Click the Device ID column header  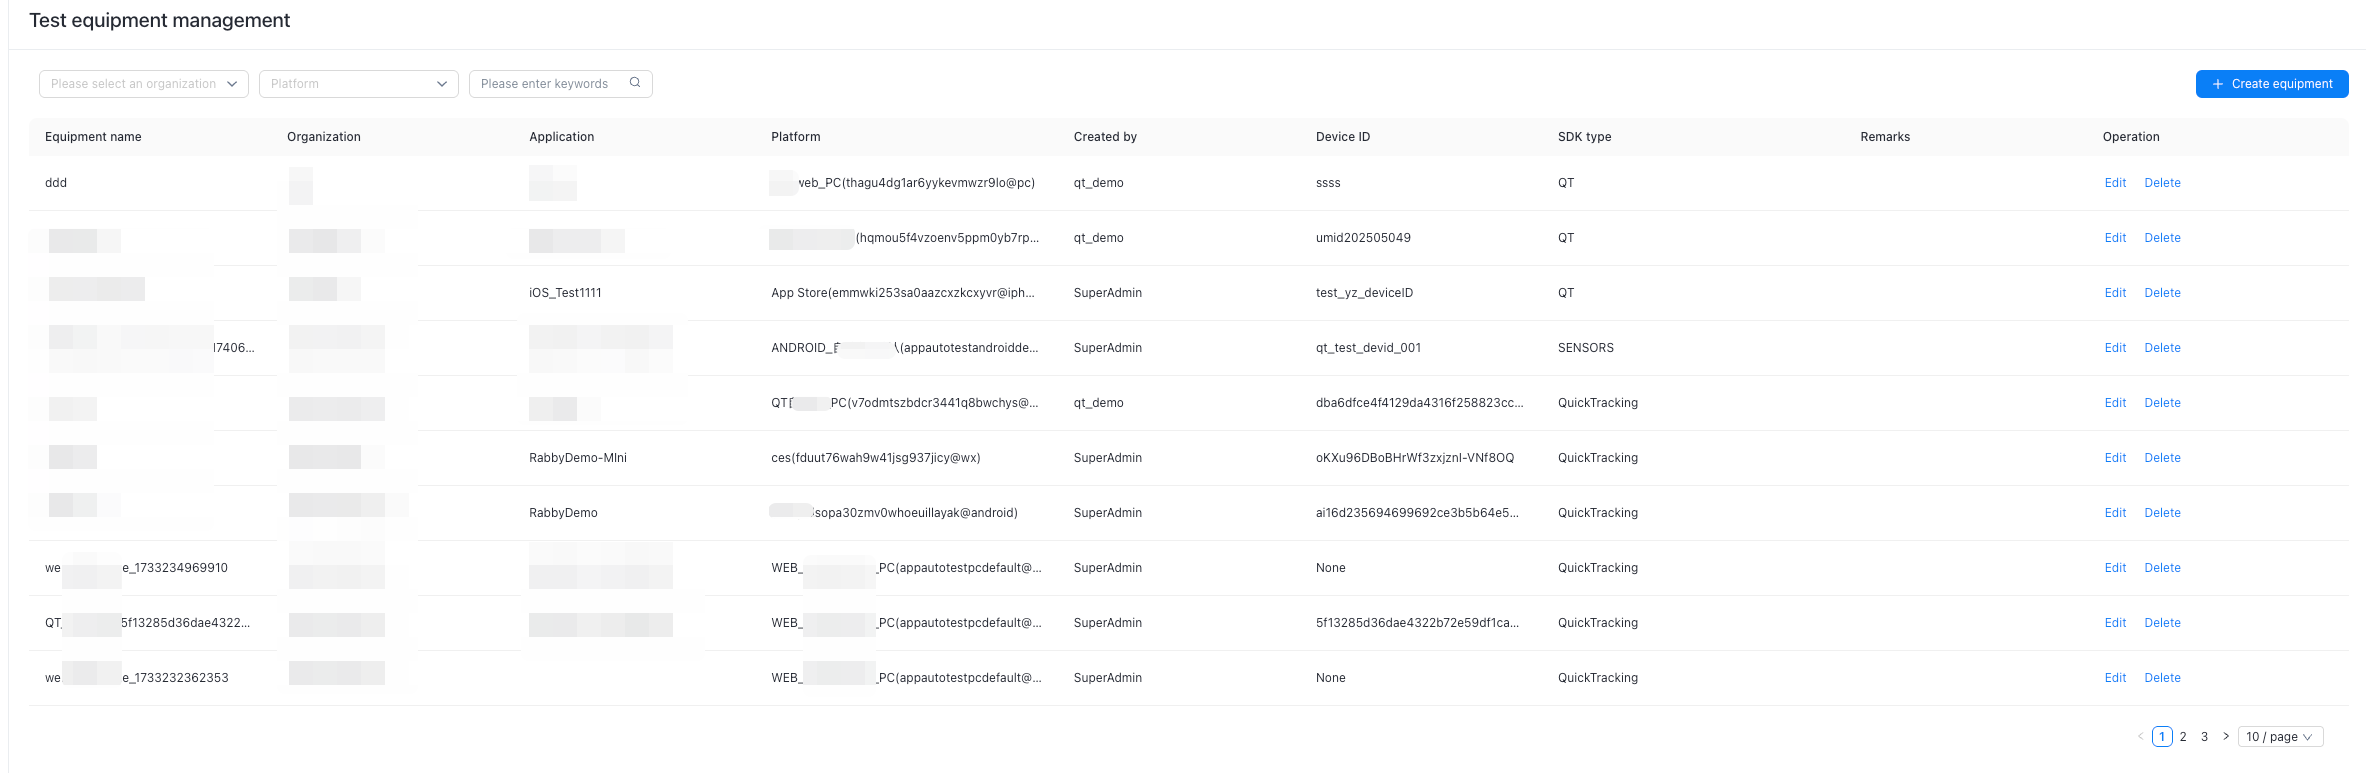pos(1343,137)
